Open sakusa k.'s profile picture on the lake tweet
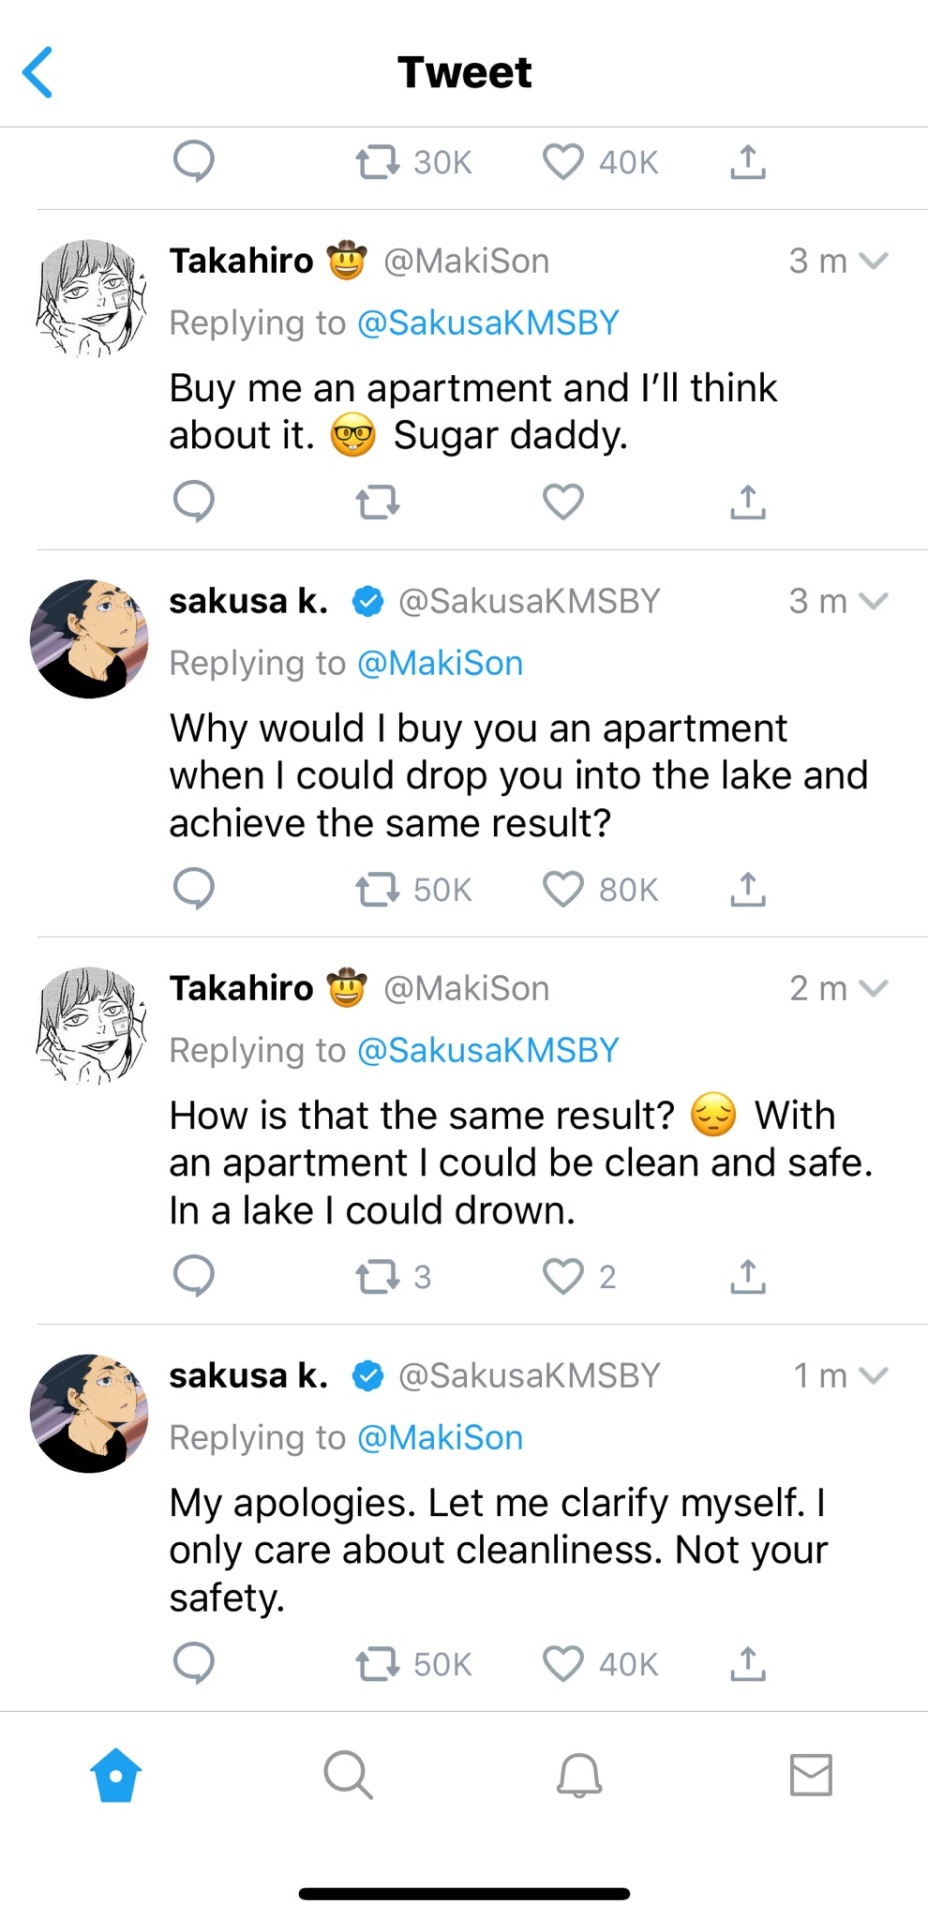 (89, 638)
